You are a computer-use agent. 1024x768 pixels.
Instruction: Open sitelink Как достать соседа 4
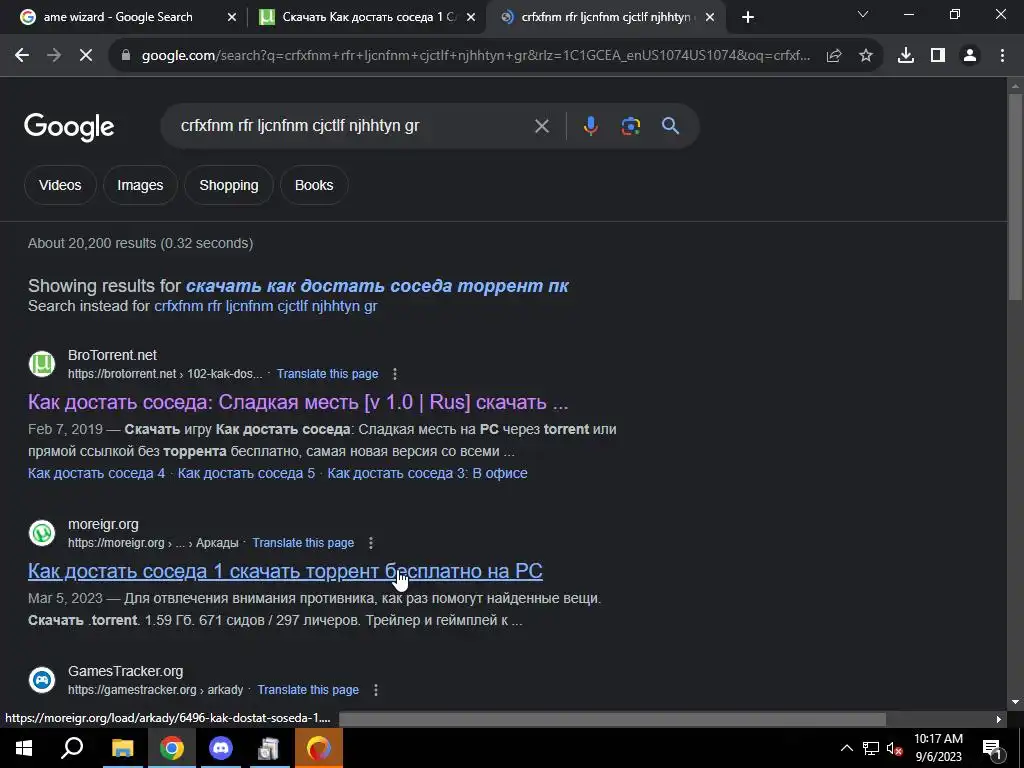(97, 473)
